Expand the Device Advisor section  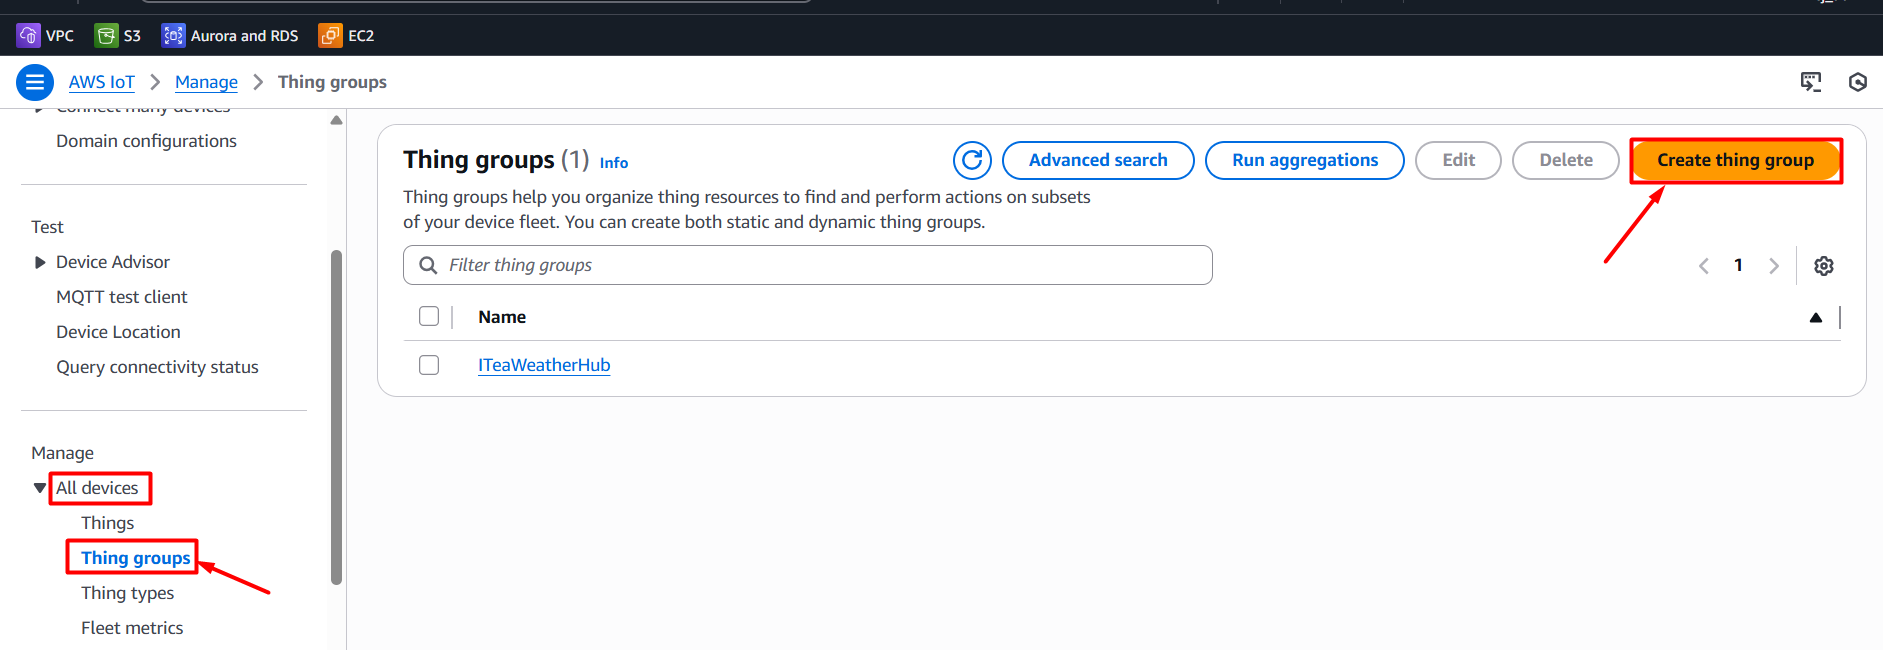[x=40, y=262]
